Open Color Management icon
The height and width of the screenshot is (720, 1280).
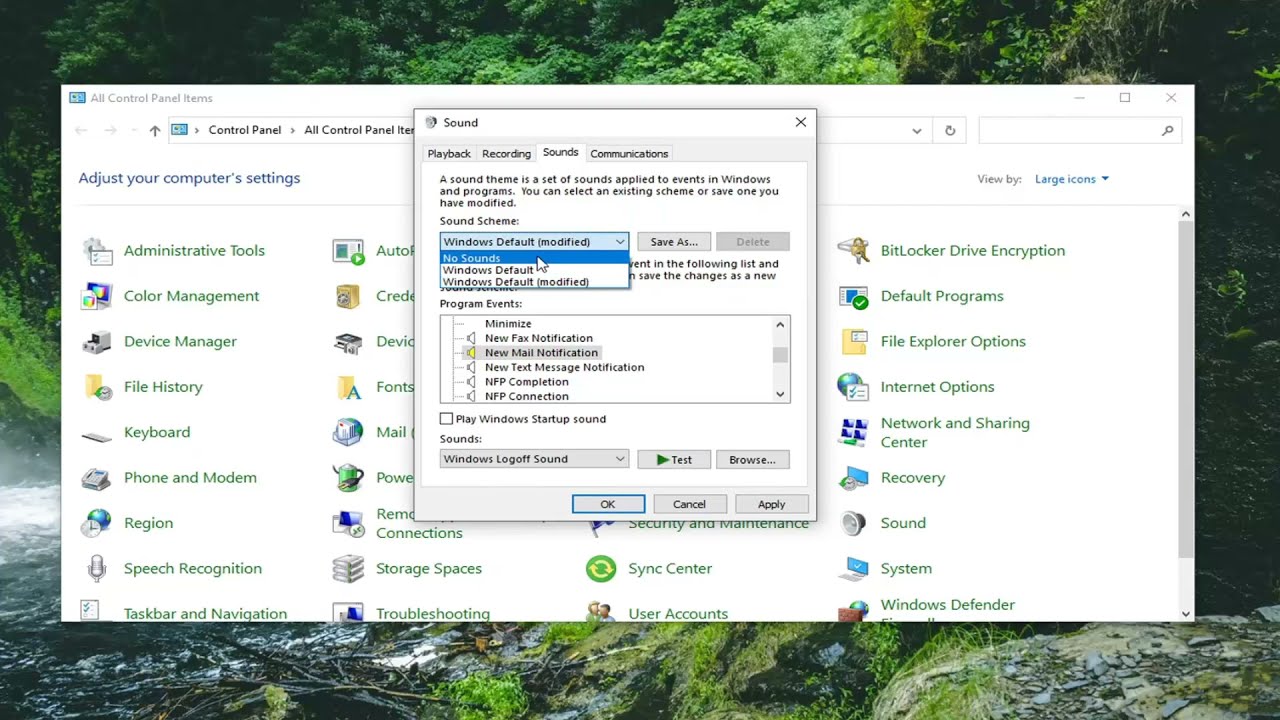[97, 296]
